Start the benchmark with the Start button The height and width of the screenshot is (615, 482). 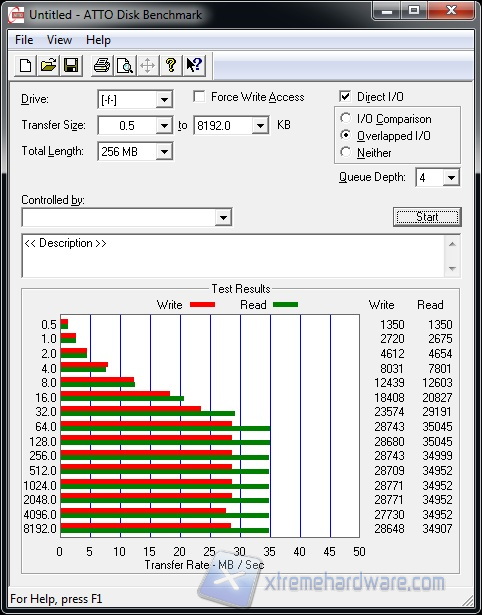coord(427,217)
